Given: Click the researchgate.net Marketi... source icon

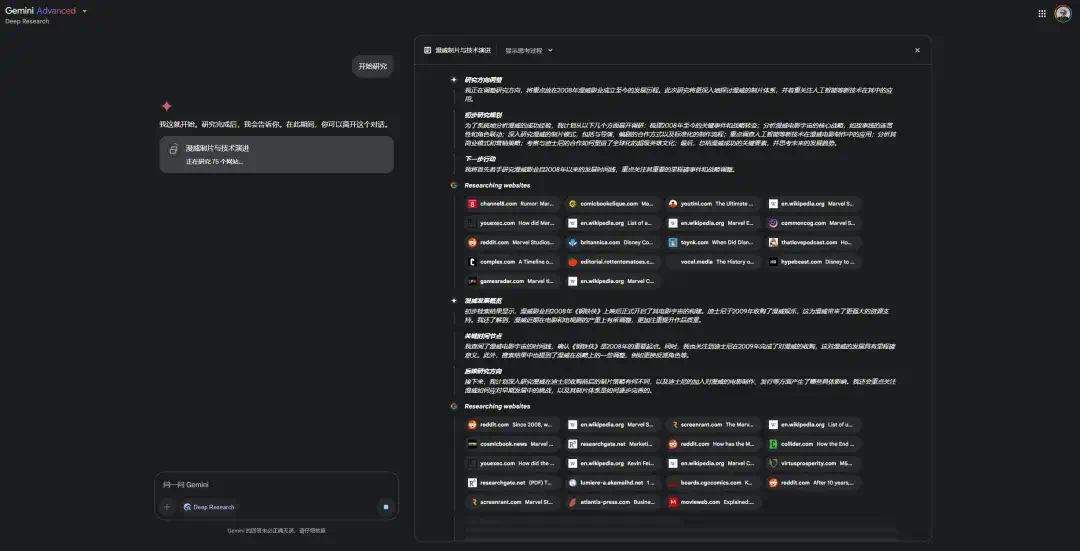Looking at the screenshot, I should pyautogui.click(x=572, y=444).
